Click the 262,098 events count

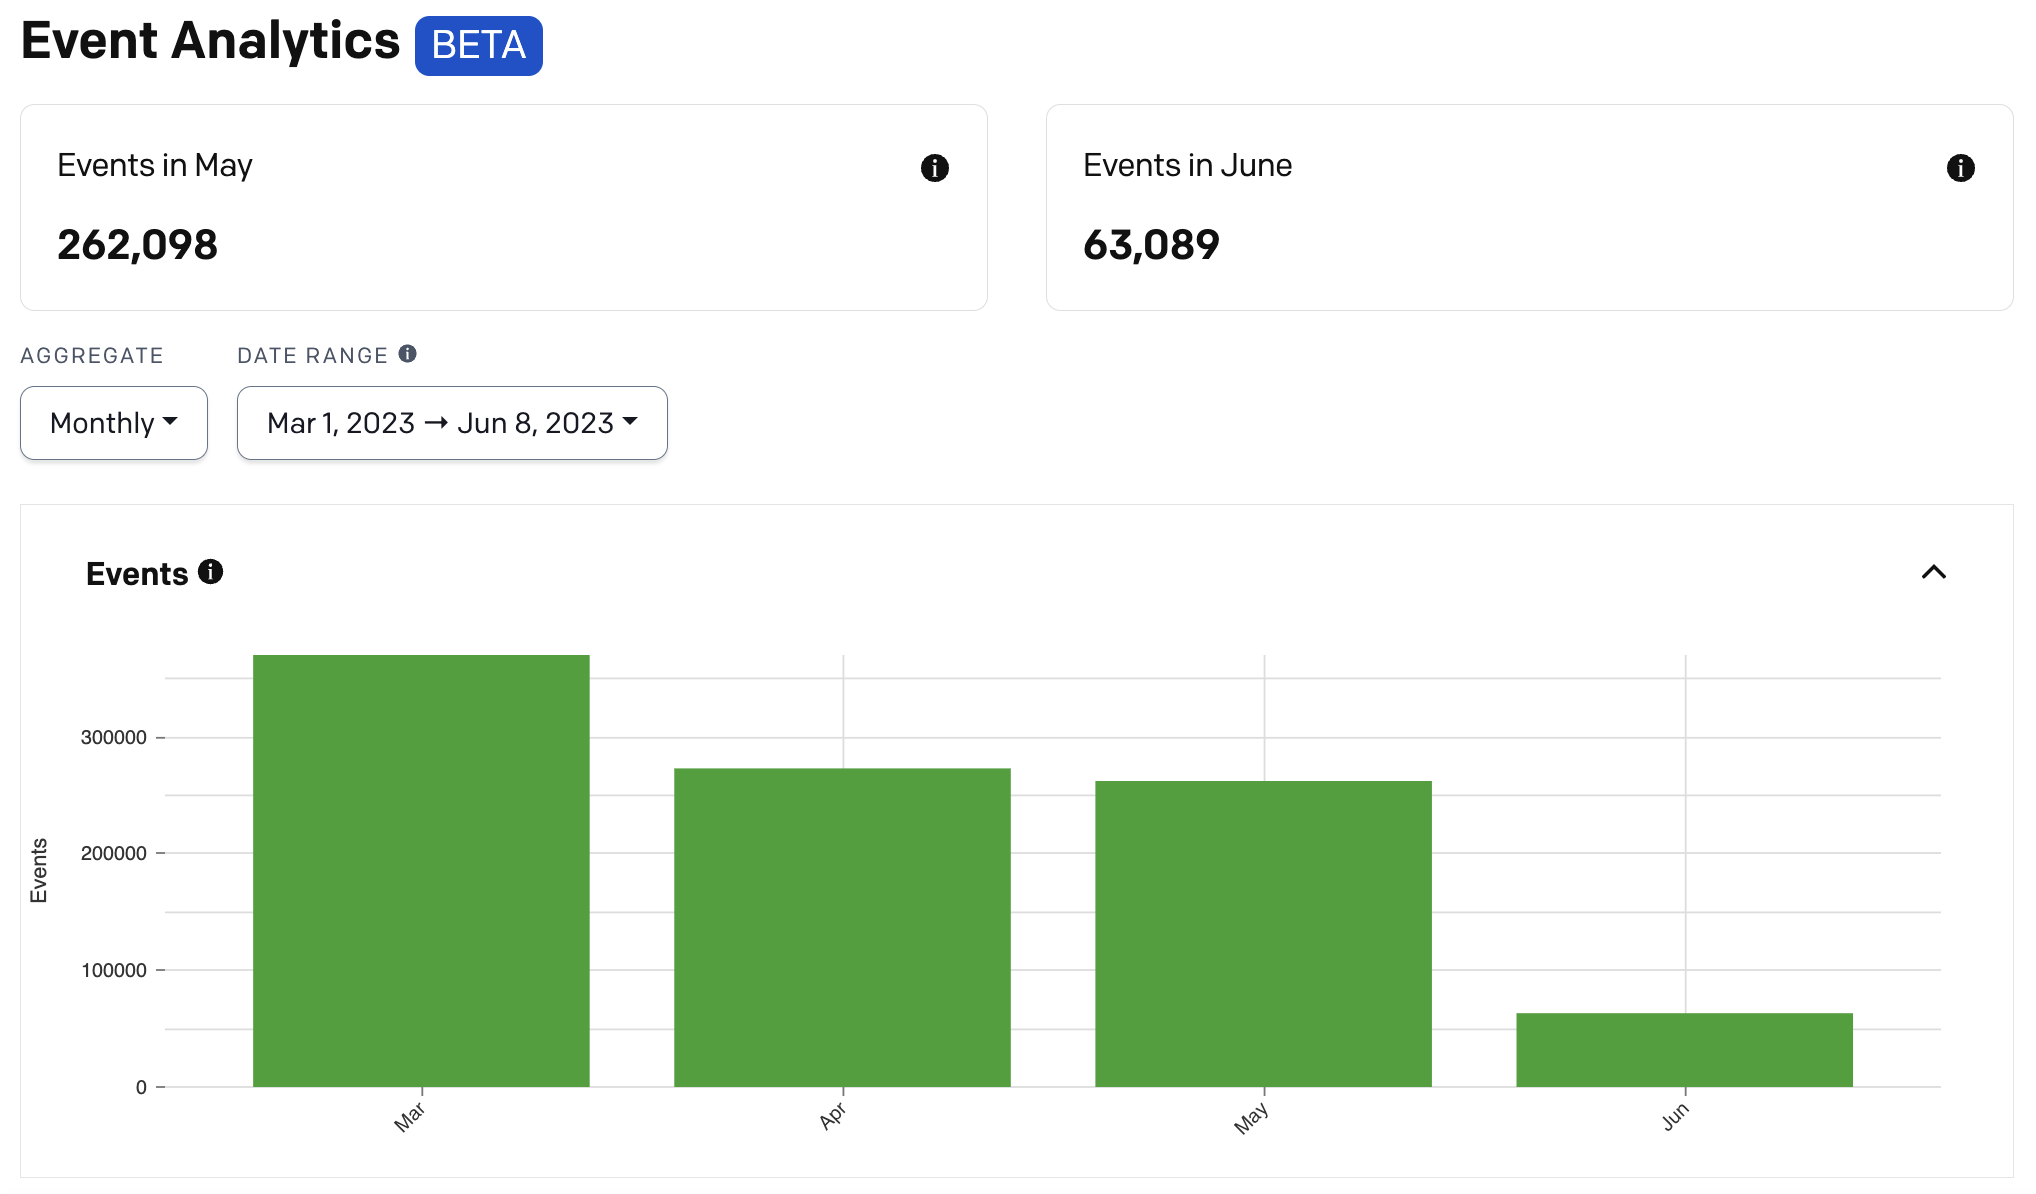[x=137, y=245]
